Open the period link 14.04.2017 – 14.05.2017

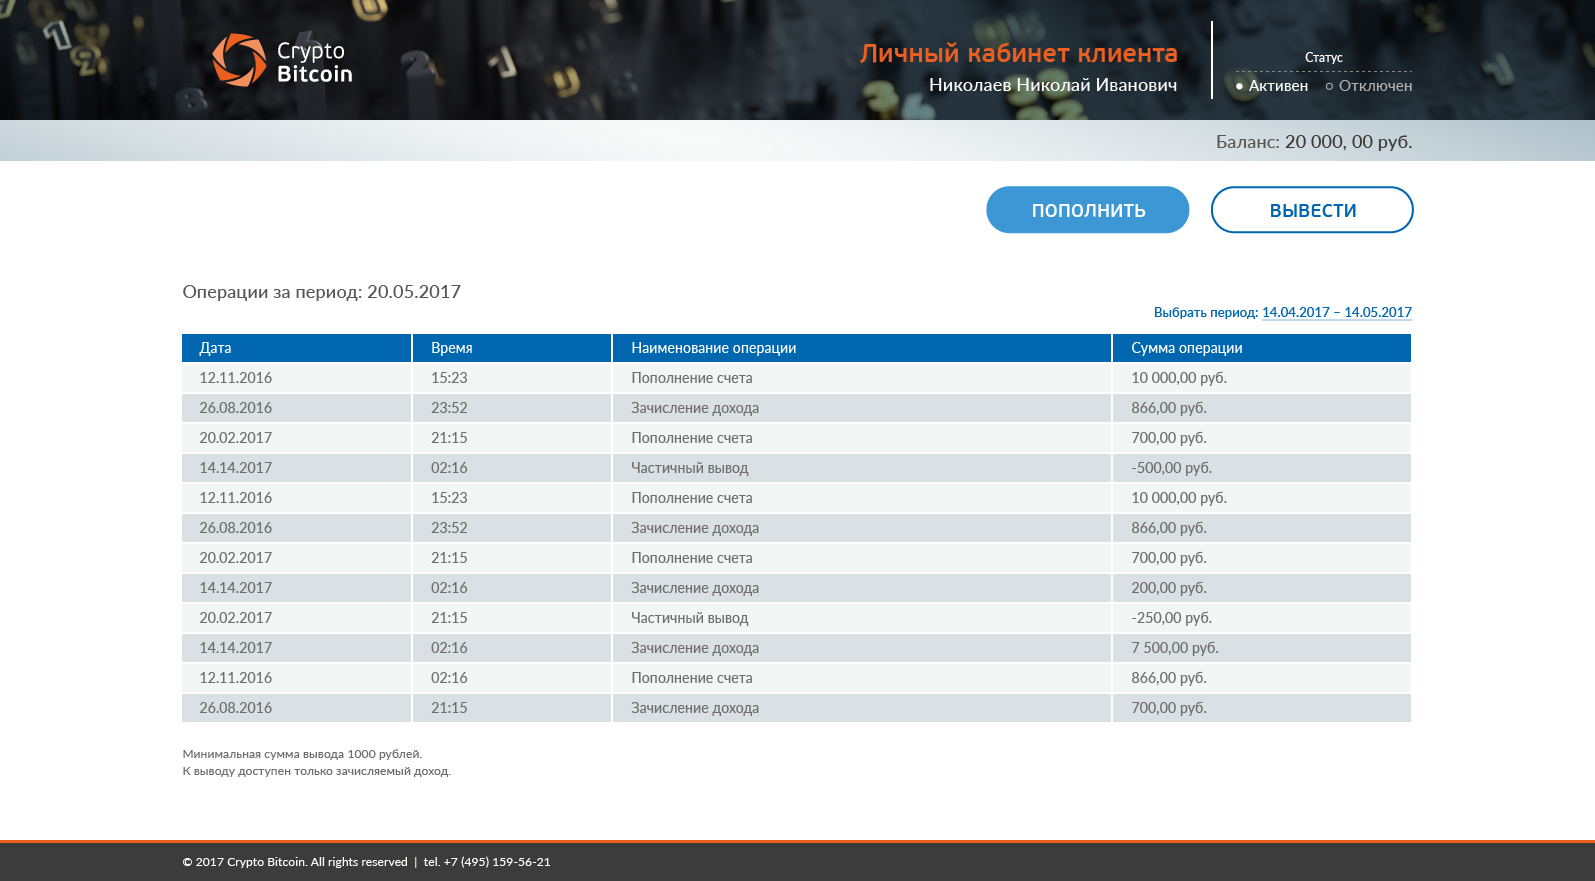point(1337,312)
